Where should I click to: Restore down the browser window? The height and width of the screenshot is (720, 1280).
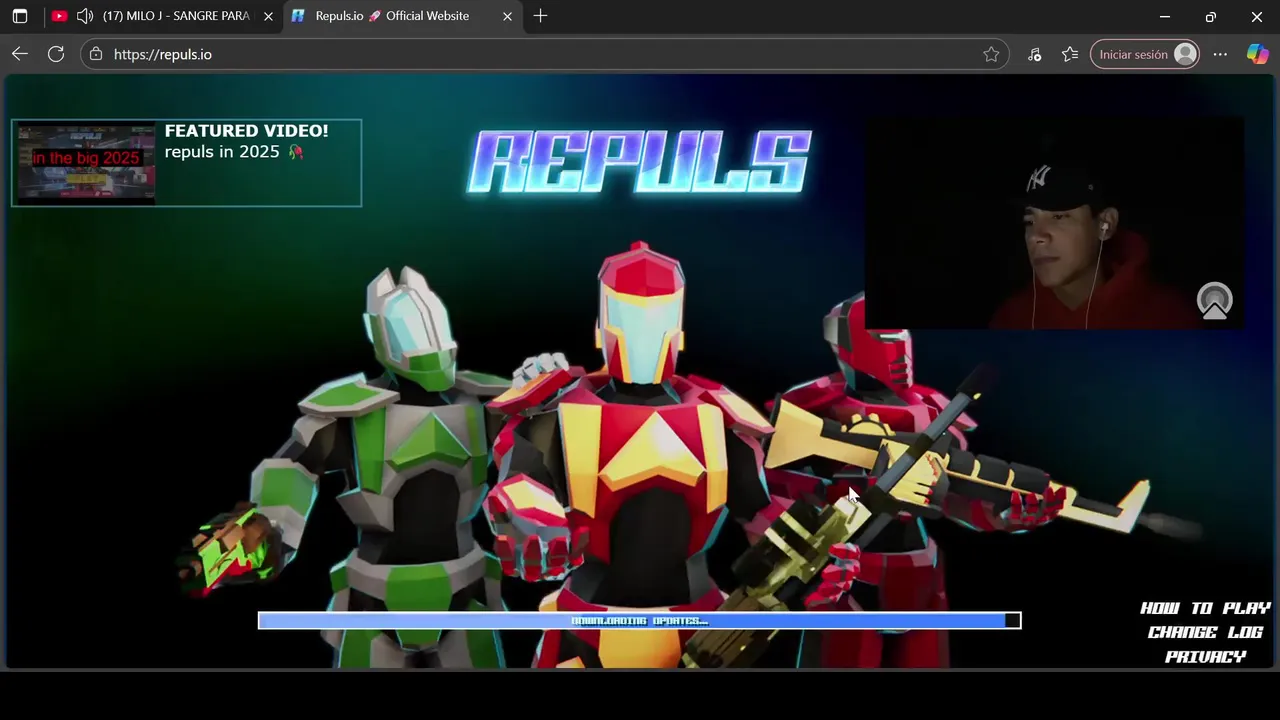click(x=1210, y=16)
